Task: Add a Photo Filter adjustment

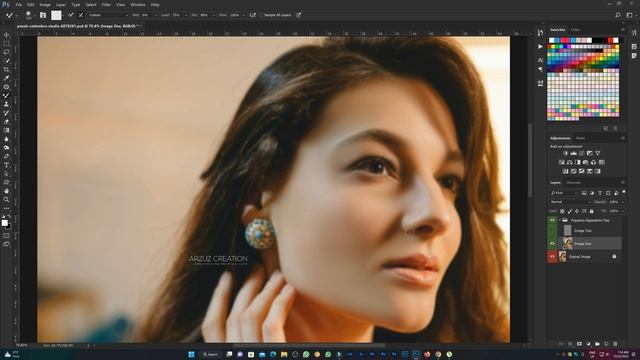Action: click(x=585, y=162)
